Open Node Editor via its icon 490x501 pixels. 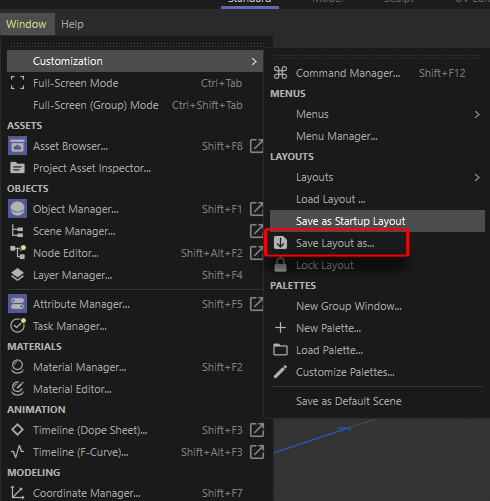coord(17,253)
